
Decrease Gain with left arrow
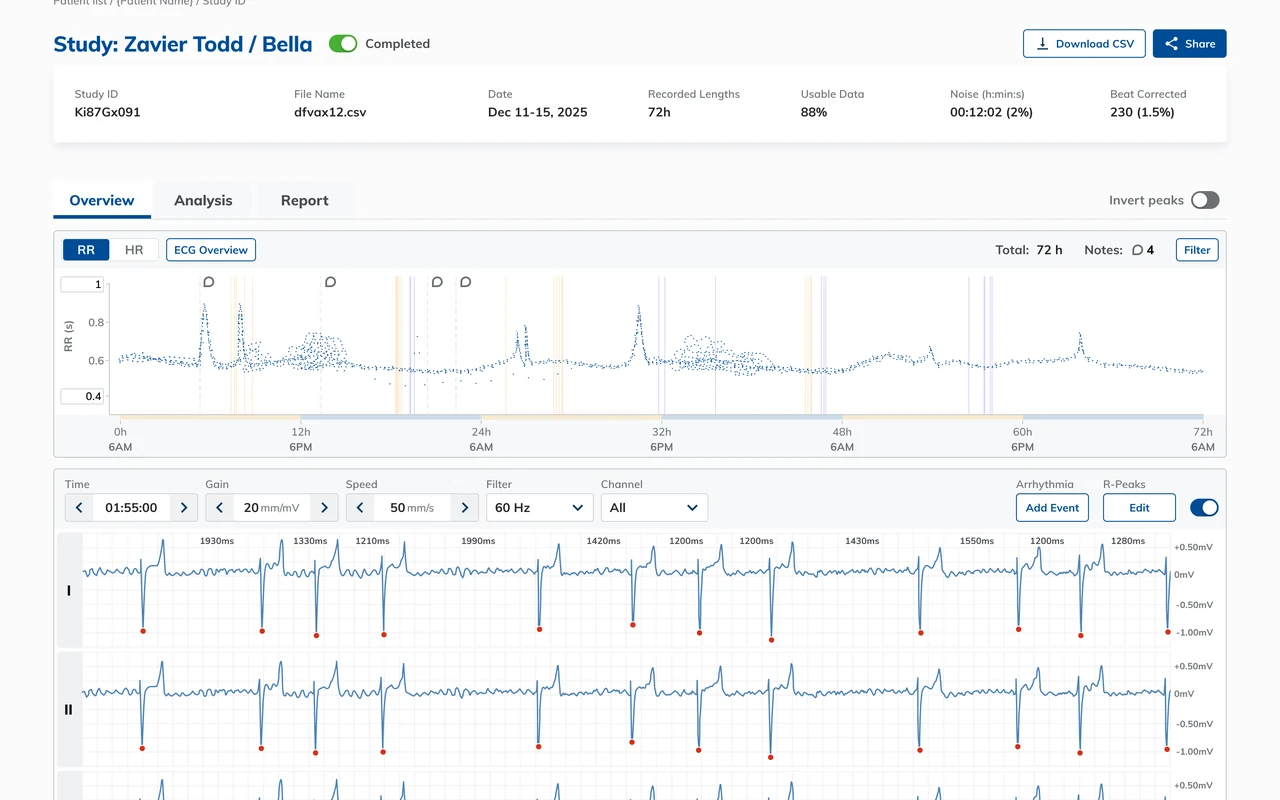(219, 508)
